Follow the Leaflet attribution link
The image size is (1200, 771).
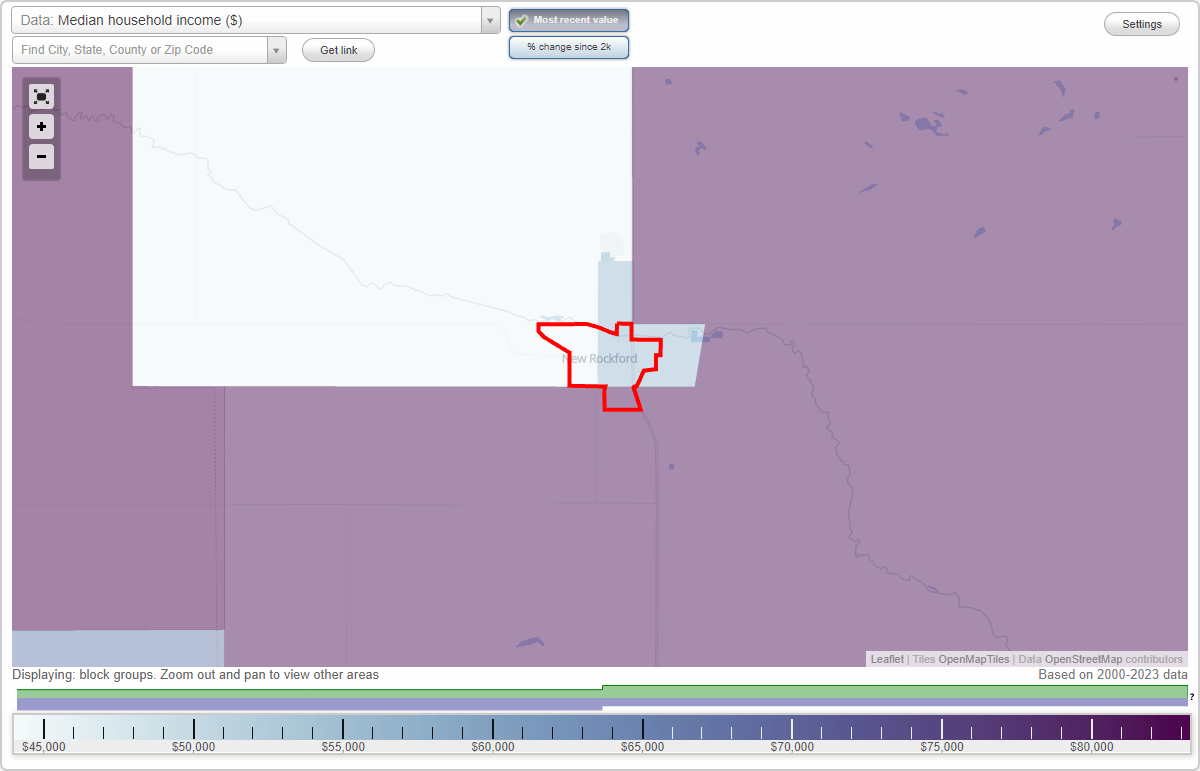[x=886, y=659]
